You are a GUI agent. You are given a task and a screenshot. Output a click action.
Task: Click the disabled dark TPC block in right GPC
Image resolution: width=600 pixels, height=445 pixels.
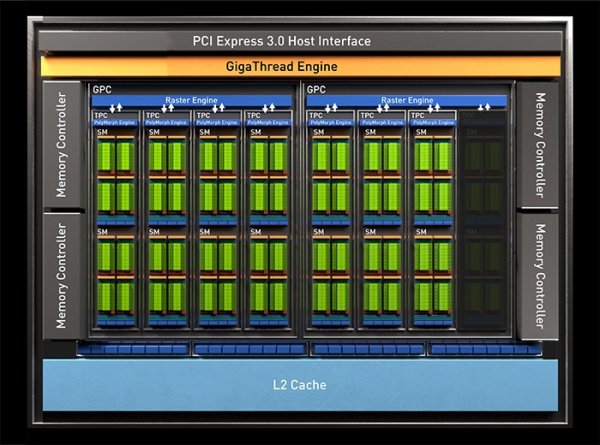click(483, 220)
